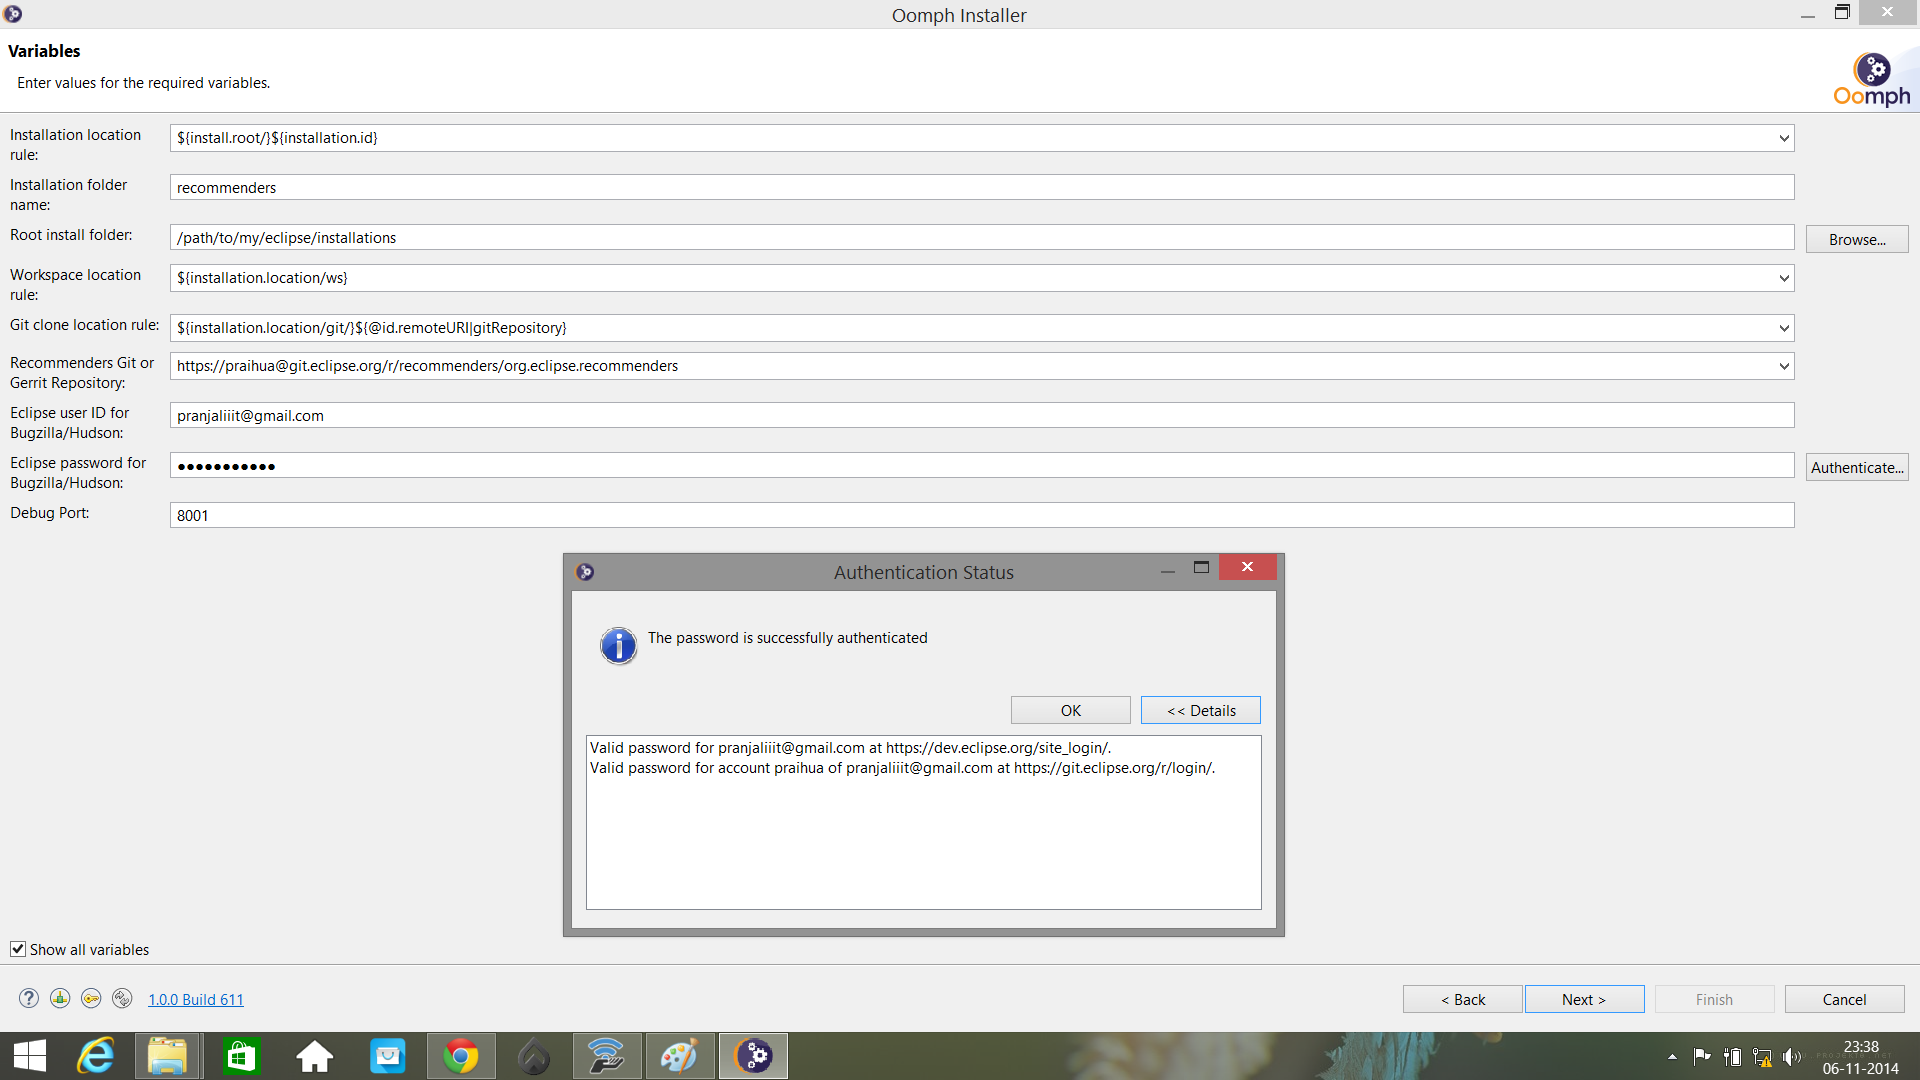Screen dimensions: 1920x1080
Task: Click the update/refresh arrows icon
Action: (122, 998)
